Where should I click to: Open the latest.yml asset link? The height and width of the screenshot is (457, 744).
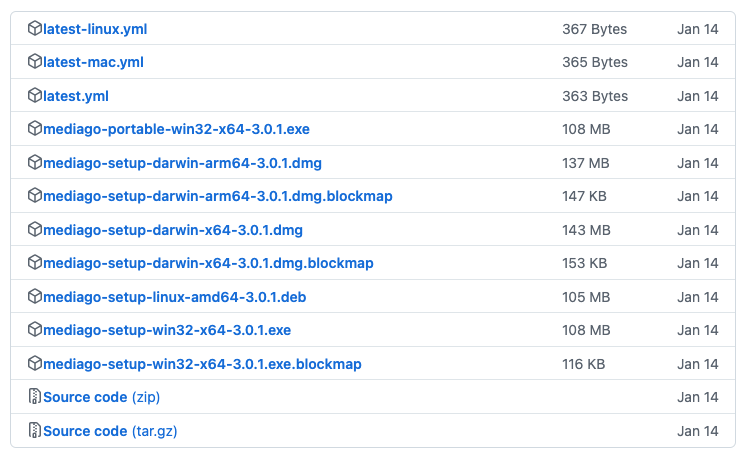(x=76, y=96)
